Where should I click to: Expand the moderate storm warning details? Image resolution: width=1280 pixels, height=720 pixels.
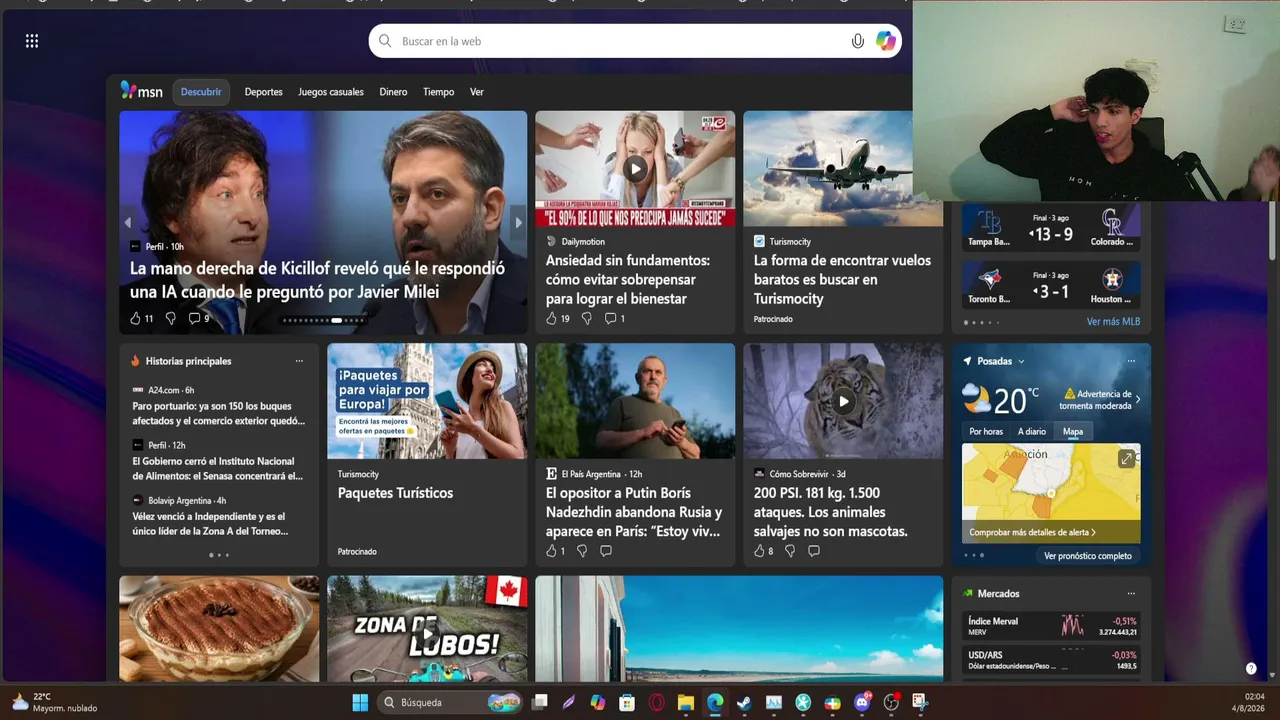coord(1102,399)
